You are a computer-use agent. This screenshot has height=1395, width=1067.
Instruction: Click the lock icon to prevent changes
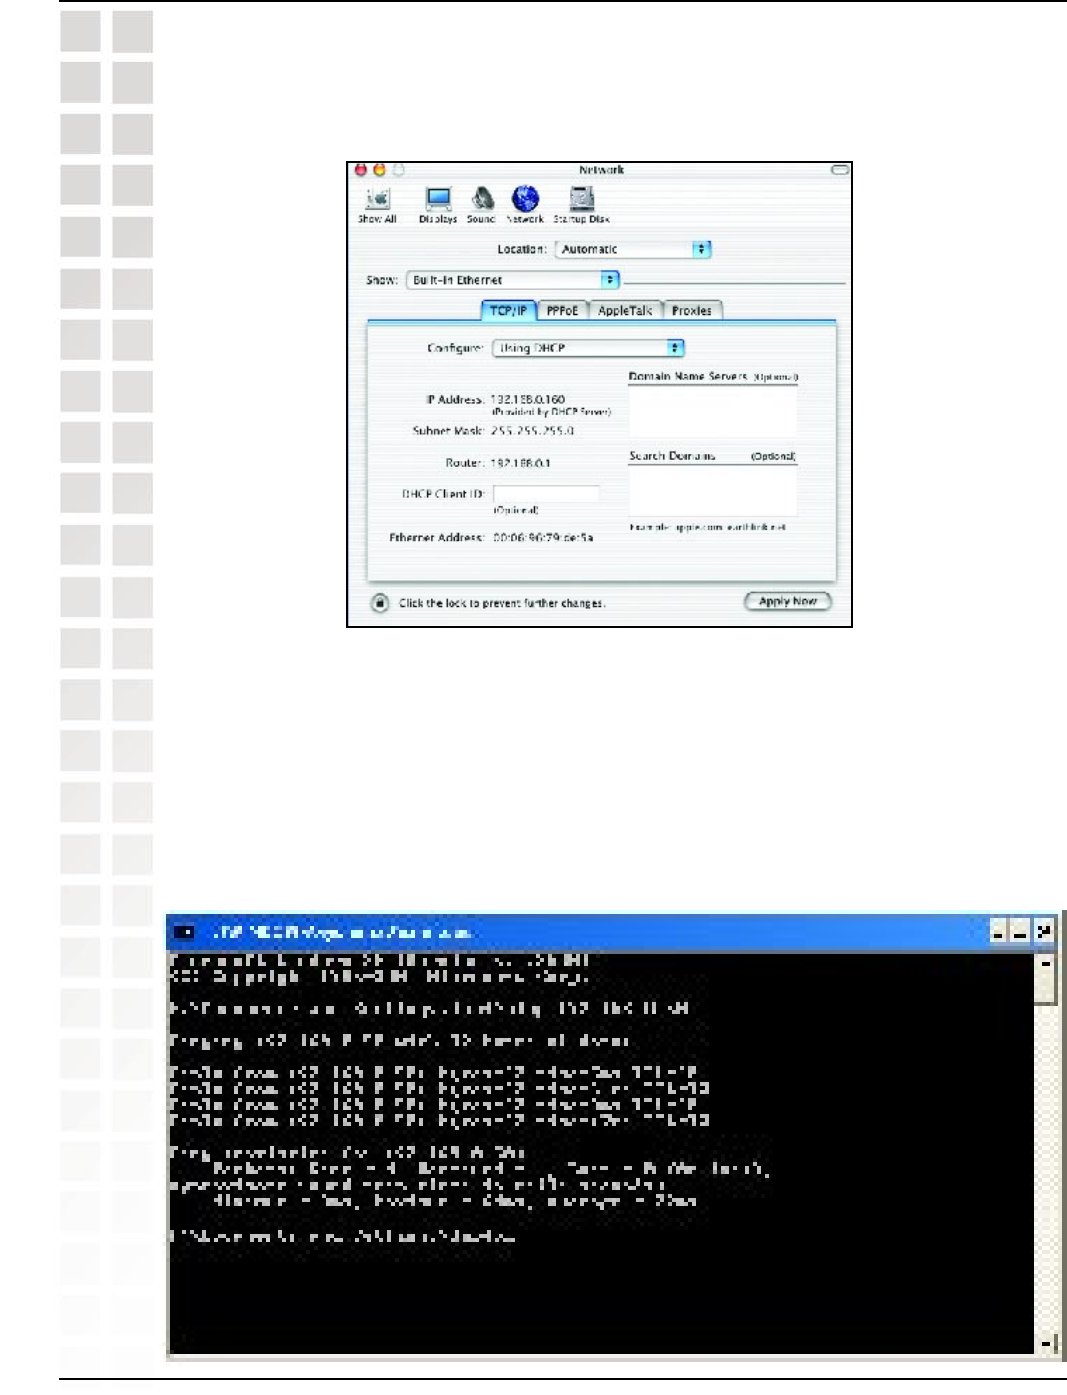click(x=380, y=603)
